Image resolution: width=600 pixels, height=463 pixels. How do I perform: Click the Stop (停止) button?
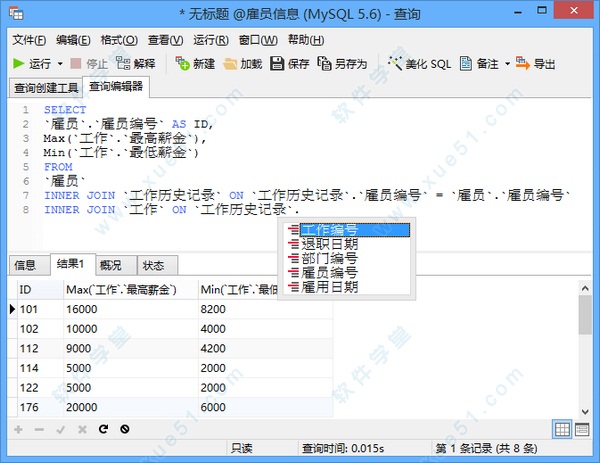(89, 64)
